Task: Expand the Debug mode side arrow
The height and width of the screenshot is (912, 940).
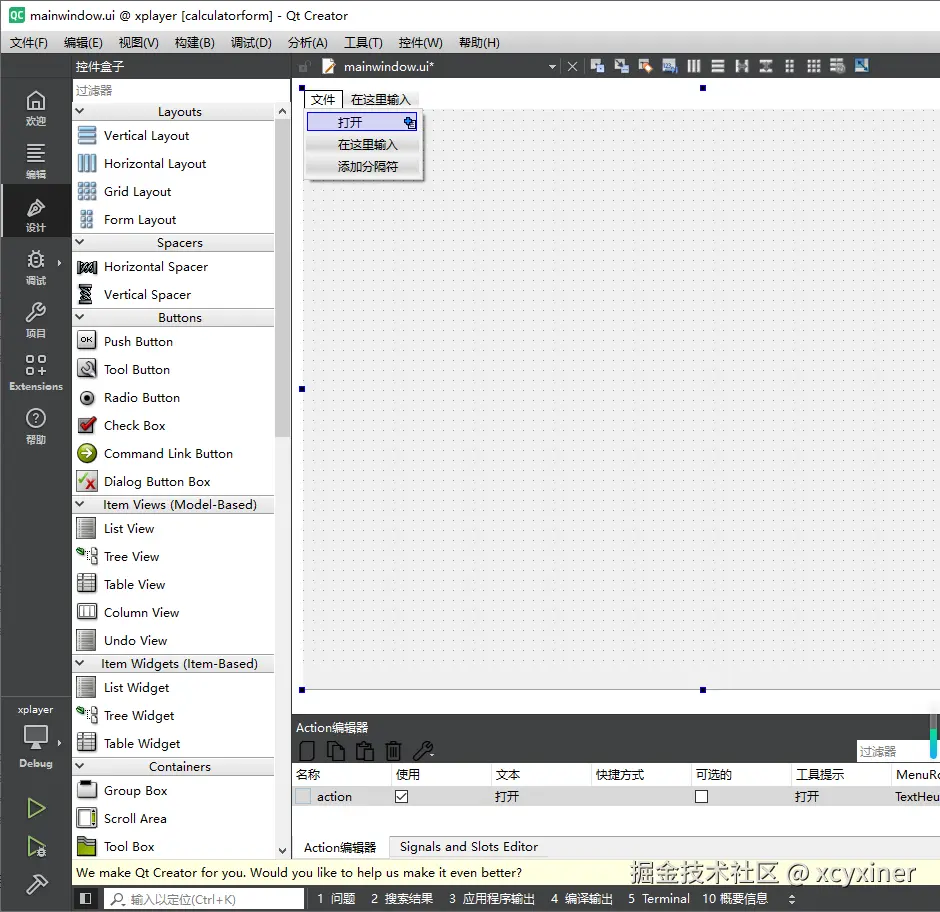Action: [59, 263]
